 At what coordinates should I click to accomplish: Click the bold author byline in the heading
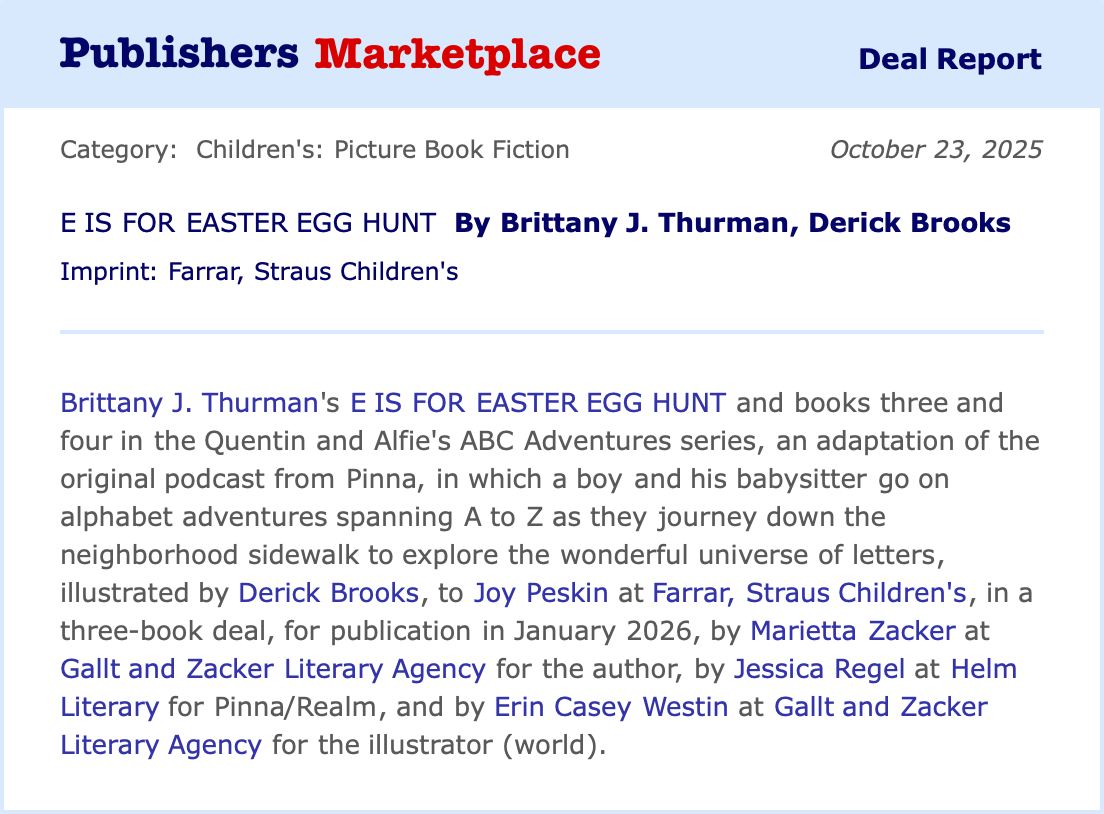732,223
